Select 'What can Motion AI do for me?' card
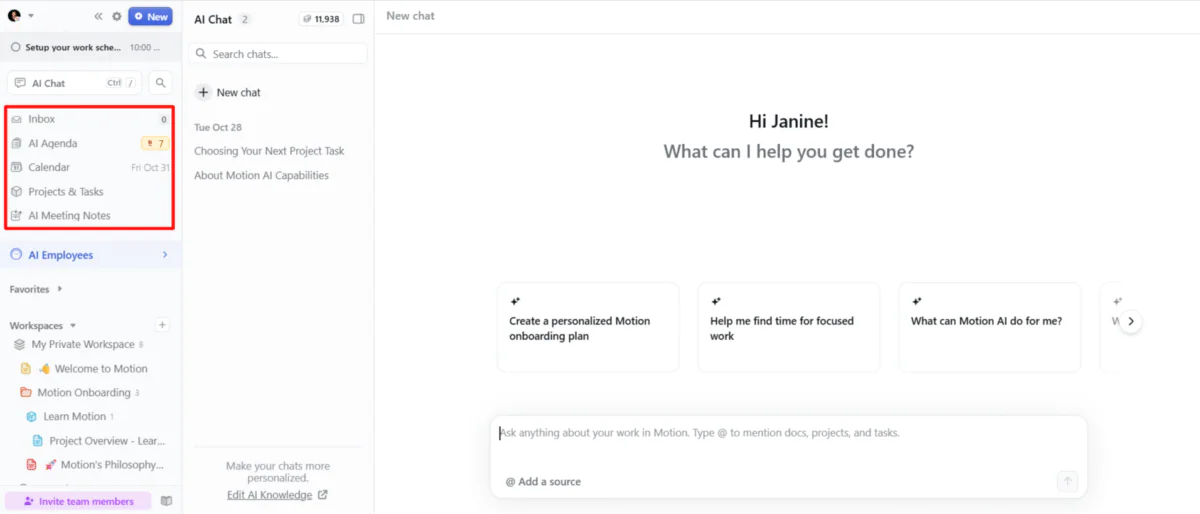This screenshot has height=514, width=1200. (x=990, y=327)
